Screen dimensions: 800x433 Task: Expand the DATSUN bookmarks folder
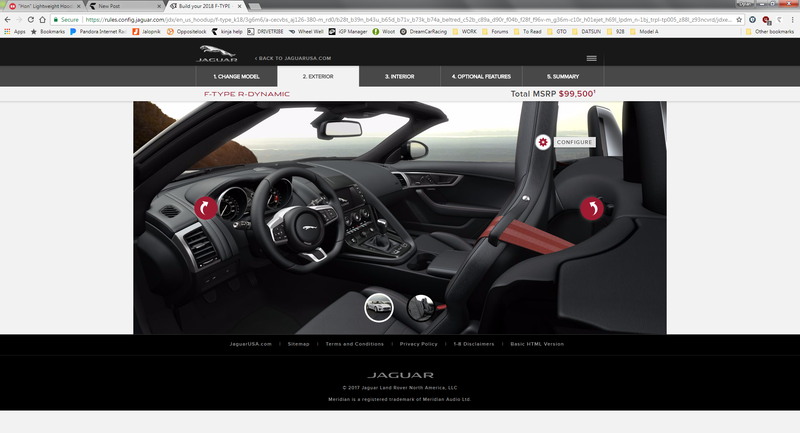(586, 32)
